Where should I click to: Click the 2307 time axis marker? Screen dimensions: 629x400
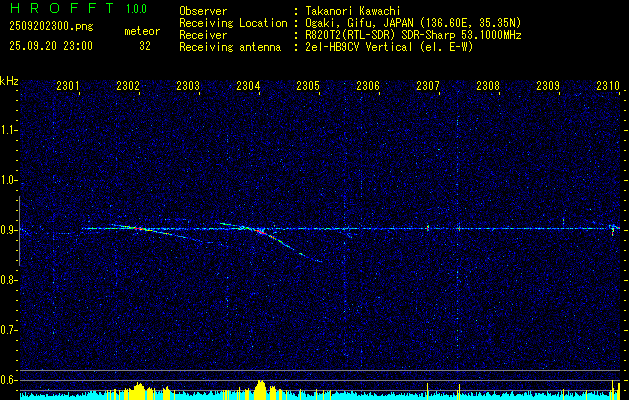(x=428, y=85)
